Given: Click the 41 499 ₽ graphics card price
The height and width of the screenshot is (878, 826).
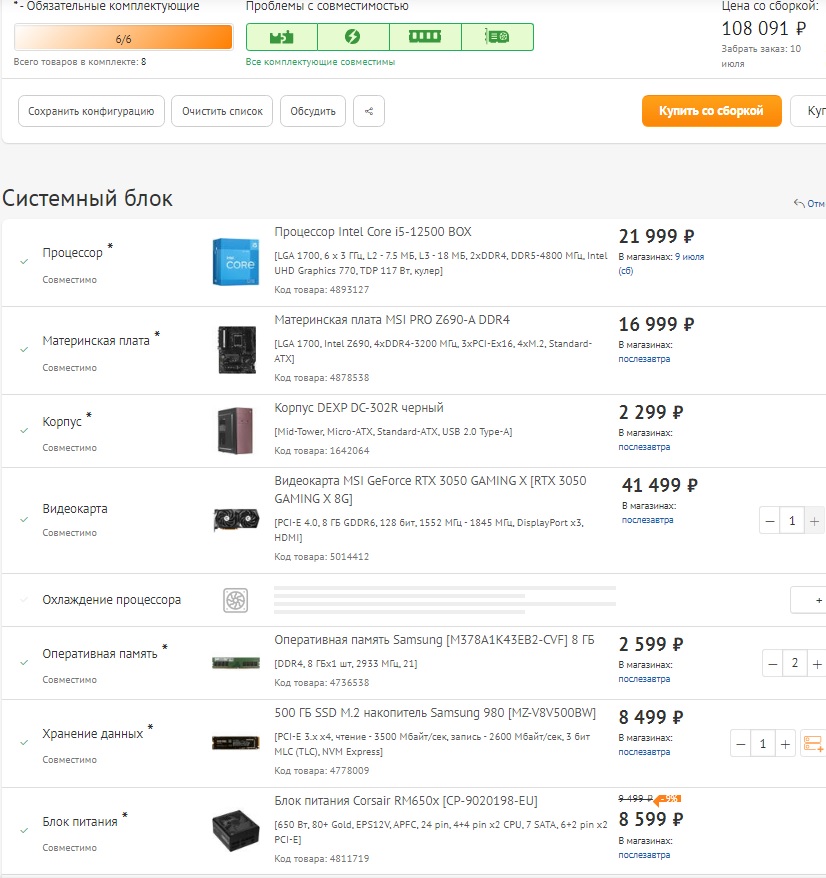Looking at the screenshot, I should tap(660, 485).
